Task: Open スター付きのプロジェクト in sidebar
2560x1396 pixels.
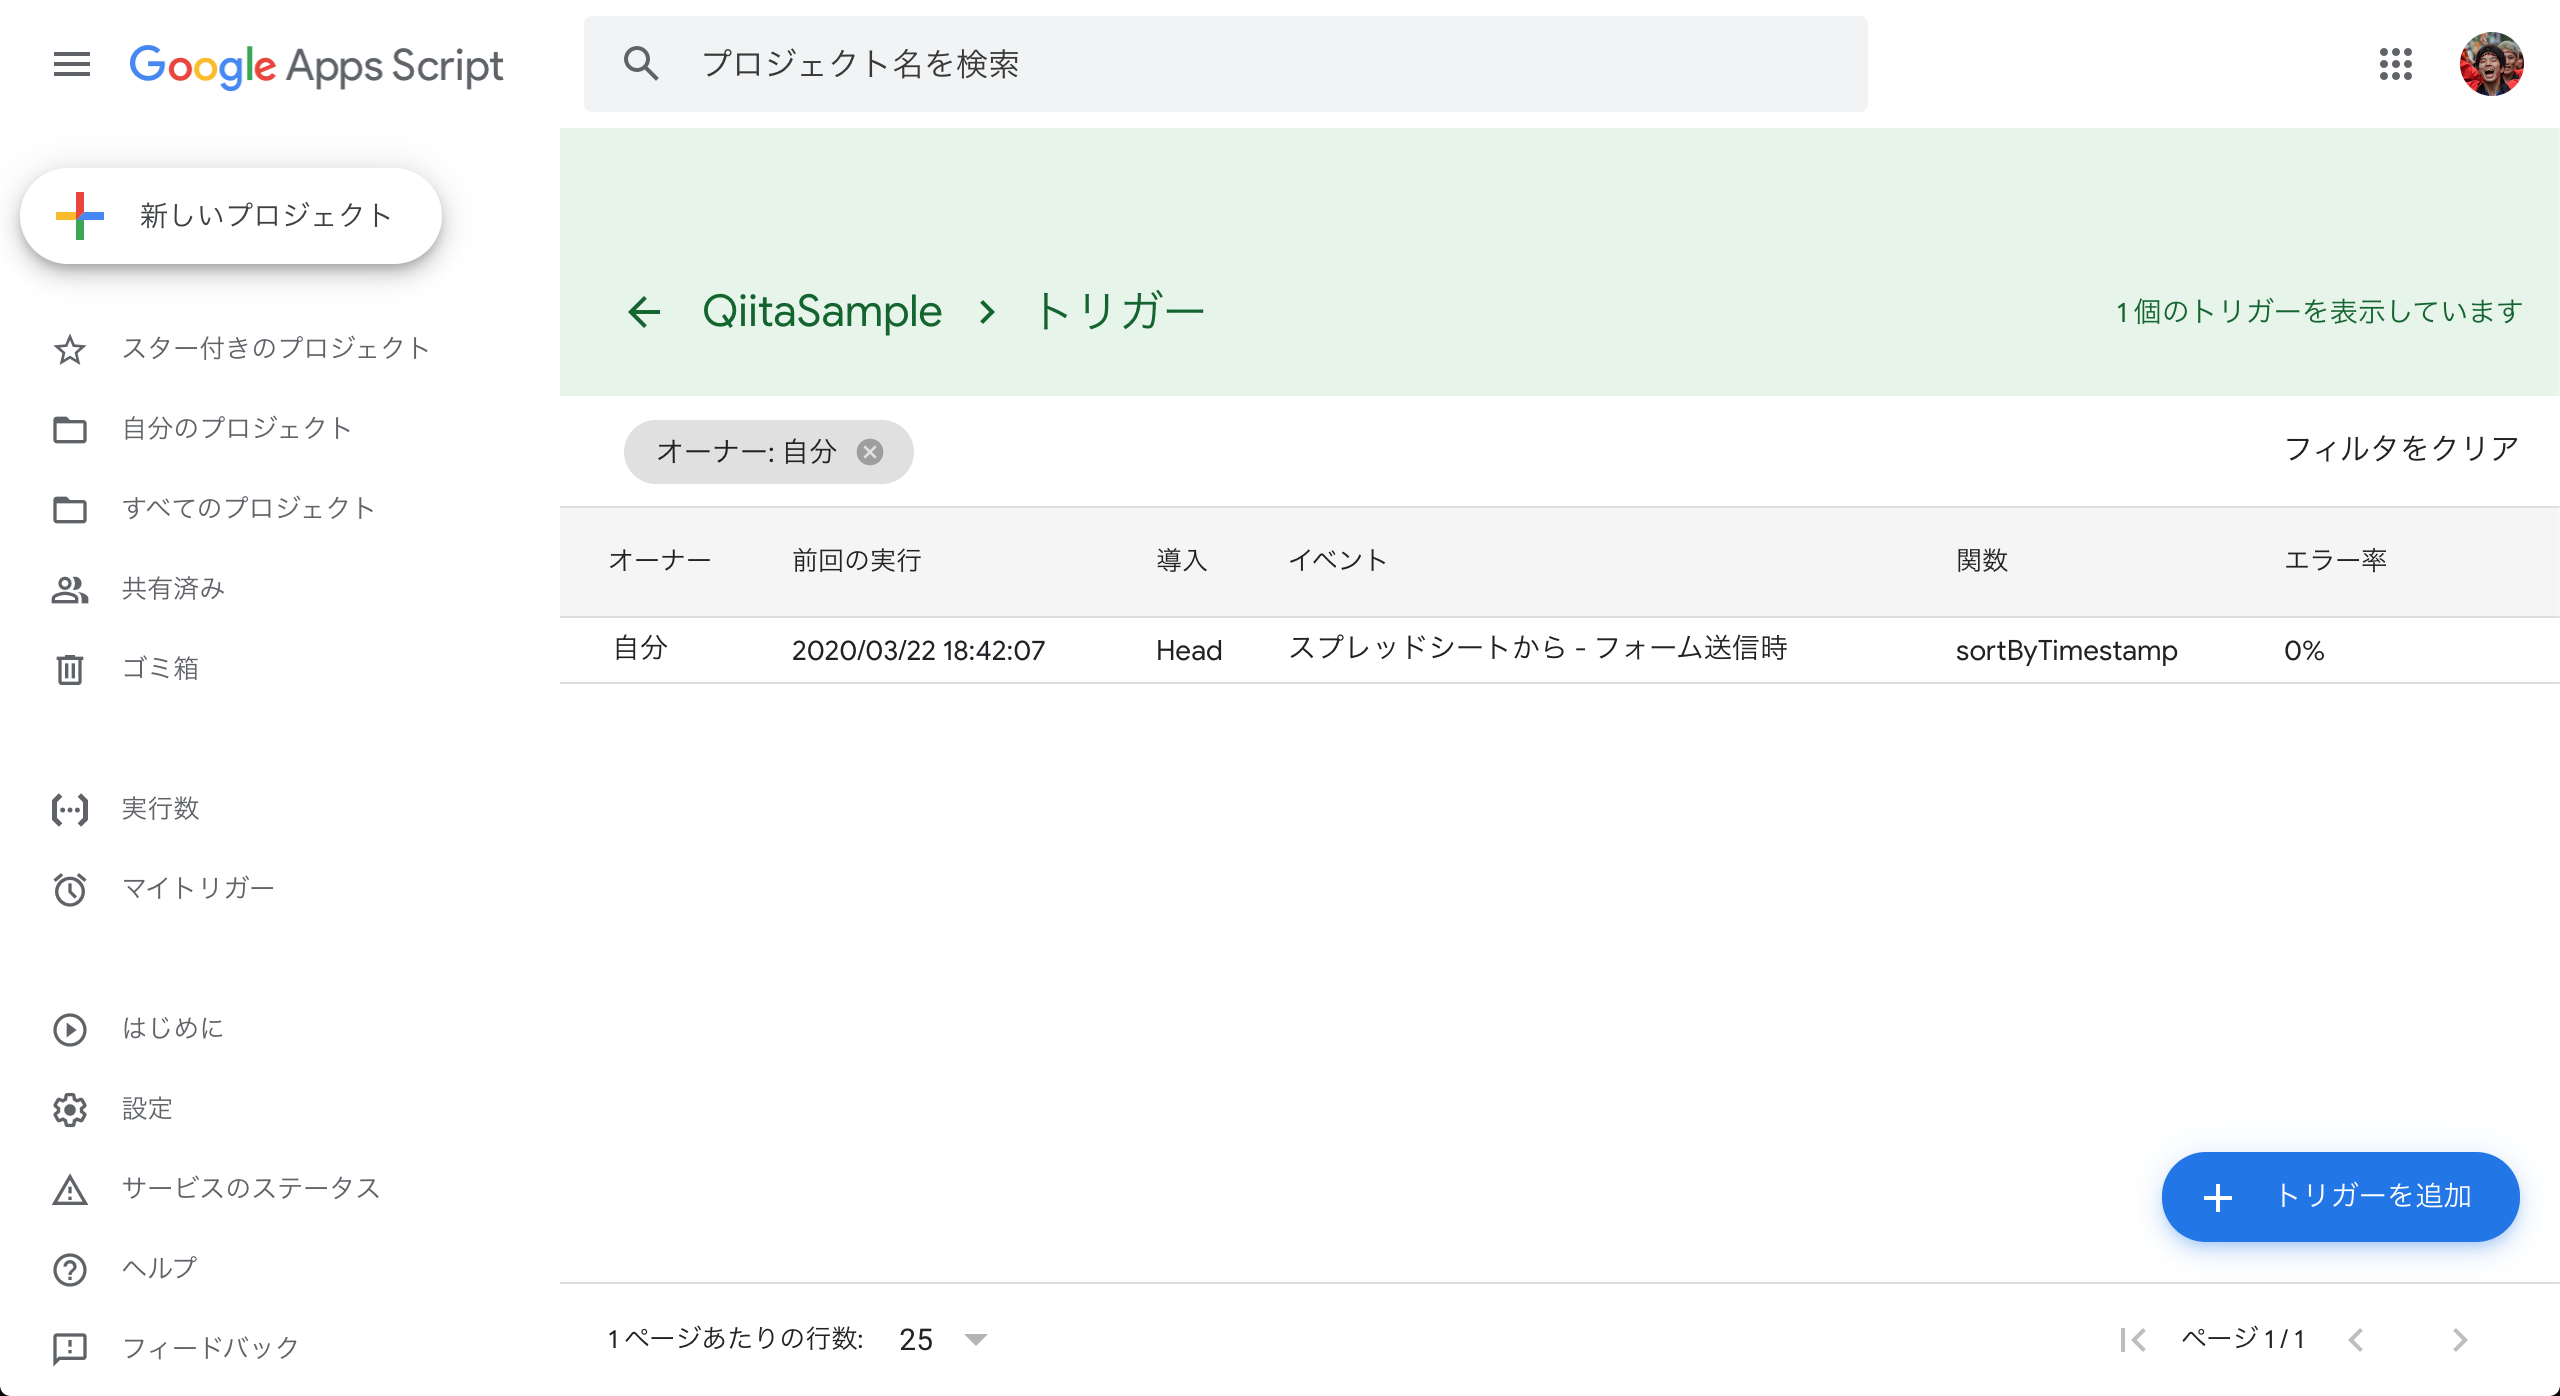Action: [x=275, y=348]
